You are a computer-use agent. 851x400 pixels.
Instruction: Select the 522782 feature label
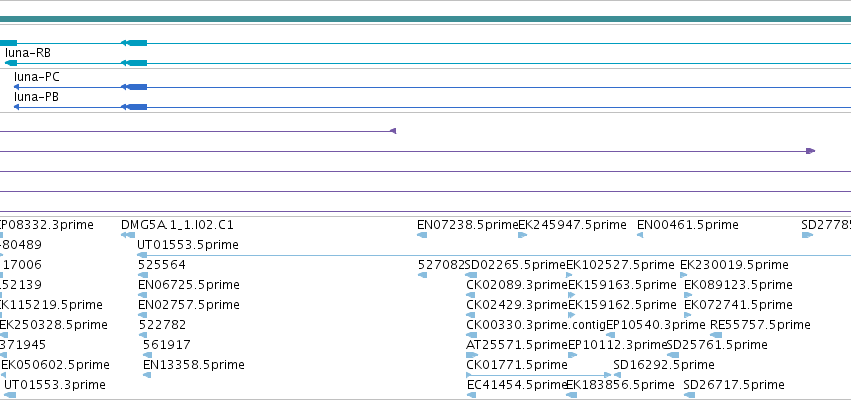click(162, 325)
